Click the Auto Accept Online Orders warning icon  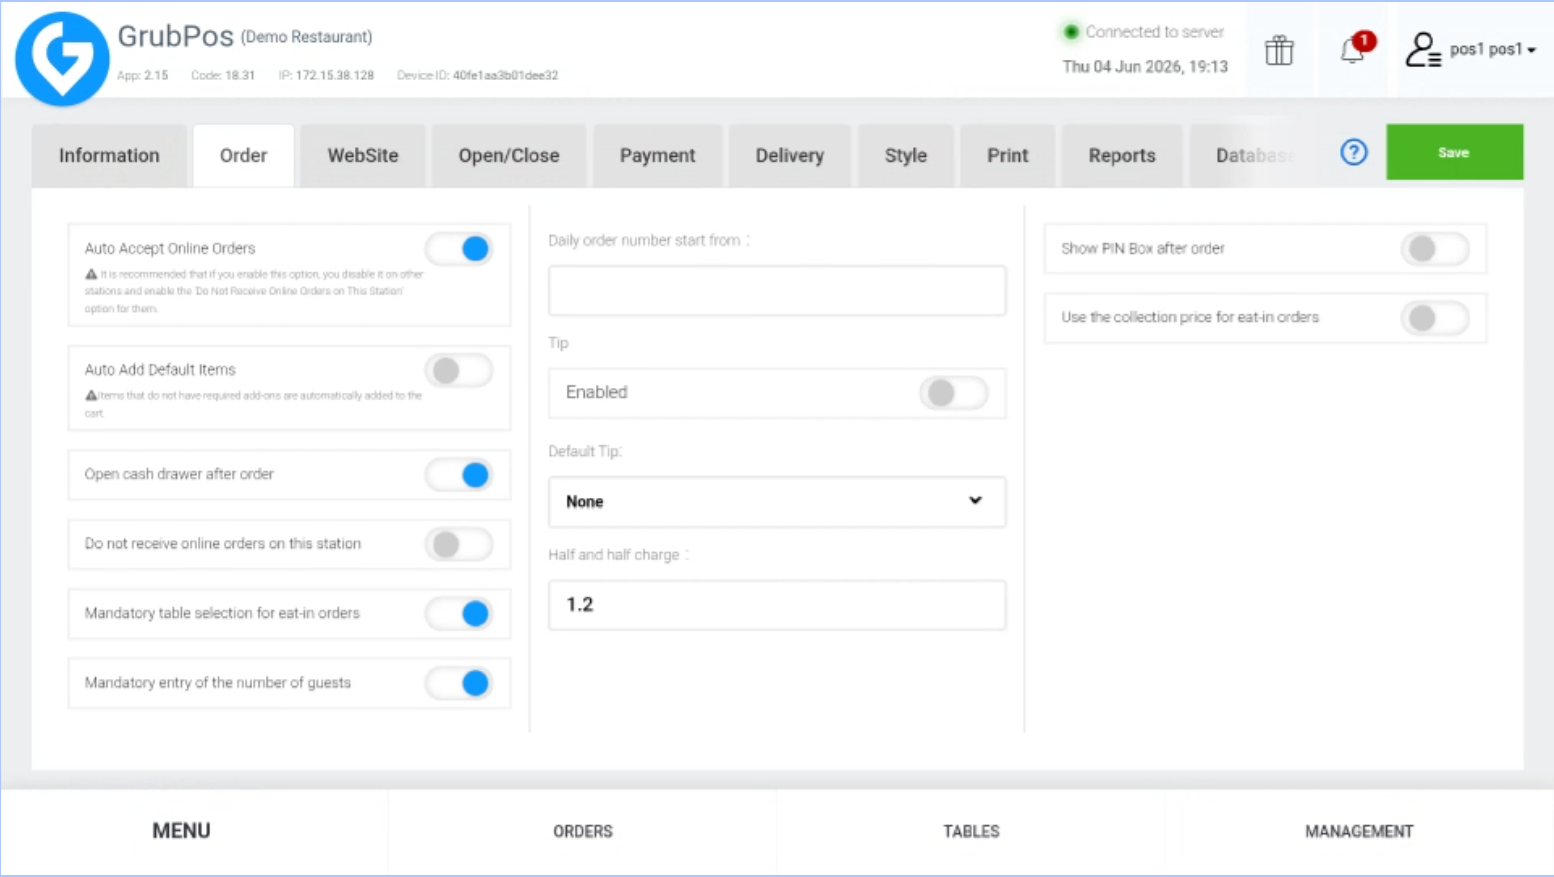point(91,274)
